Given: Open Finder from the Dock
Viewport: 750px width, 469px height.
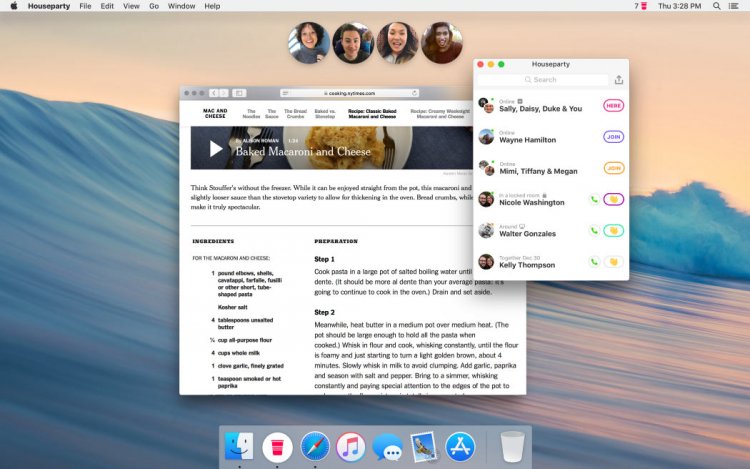Looking at the screenshot, I should click(x=239, y=447).
